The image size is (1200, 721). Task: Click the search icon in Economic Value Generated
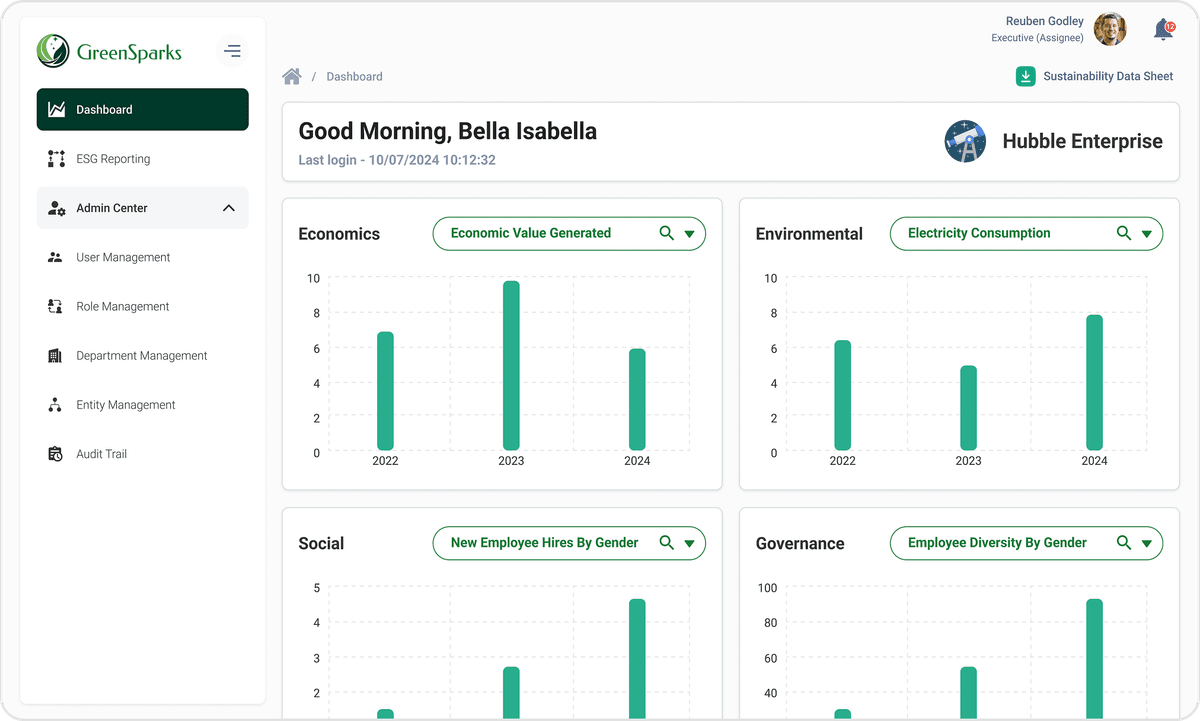click(665, 233)
